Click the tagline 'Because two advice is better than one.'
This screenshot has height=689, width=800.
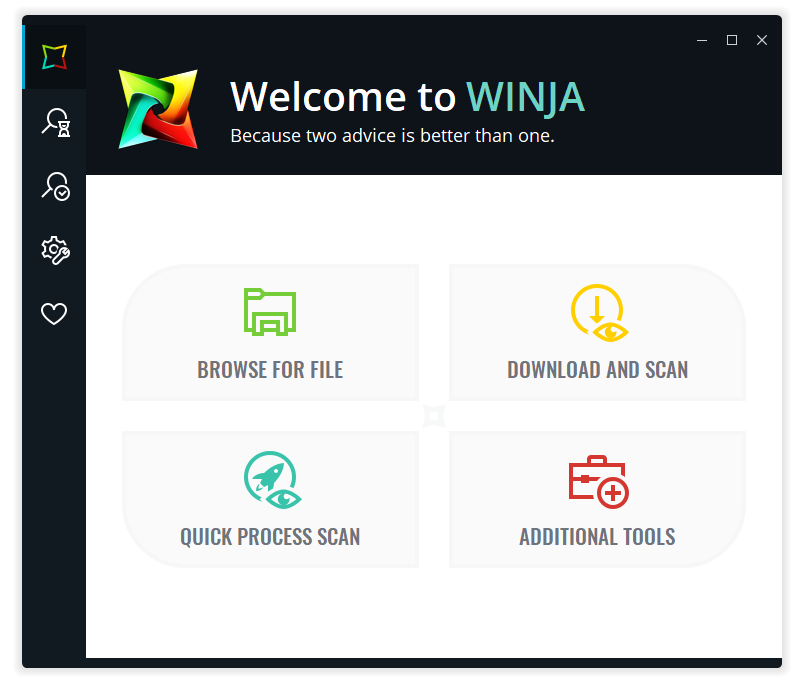point(392,136)
